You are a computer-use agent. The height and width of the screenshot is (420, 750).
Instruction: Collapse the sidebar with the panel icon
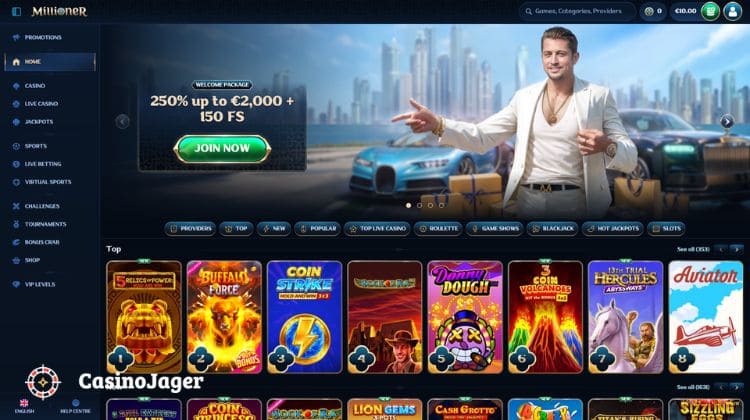[16, 11]
